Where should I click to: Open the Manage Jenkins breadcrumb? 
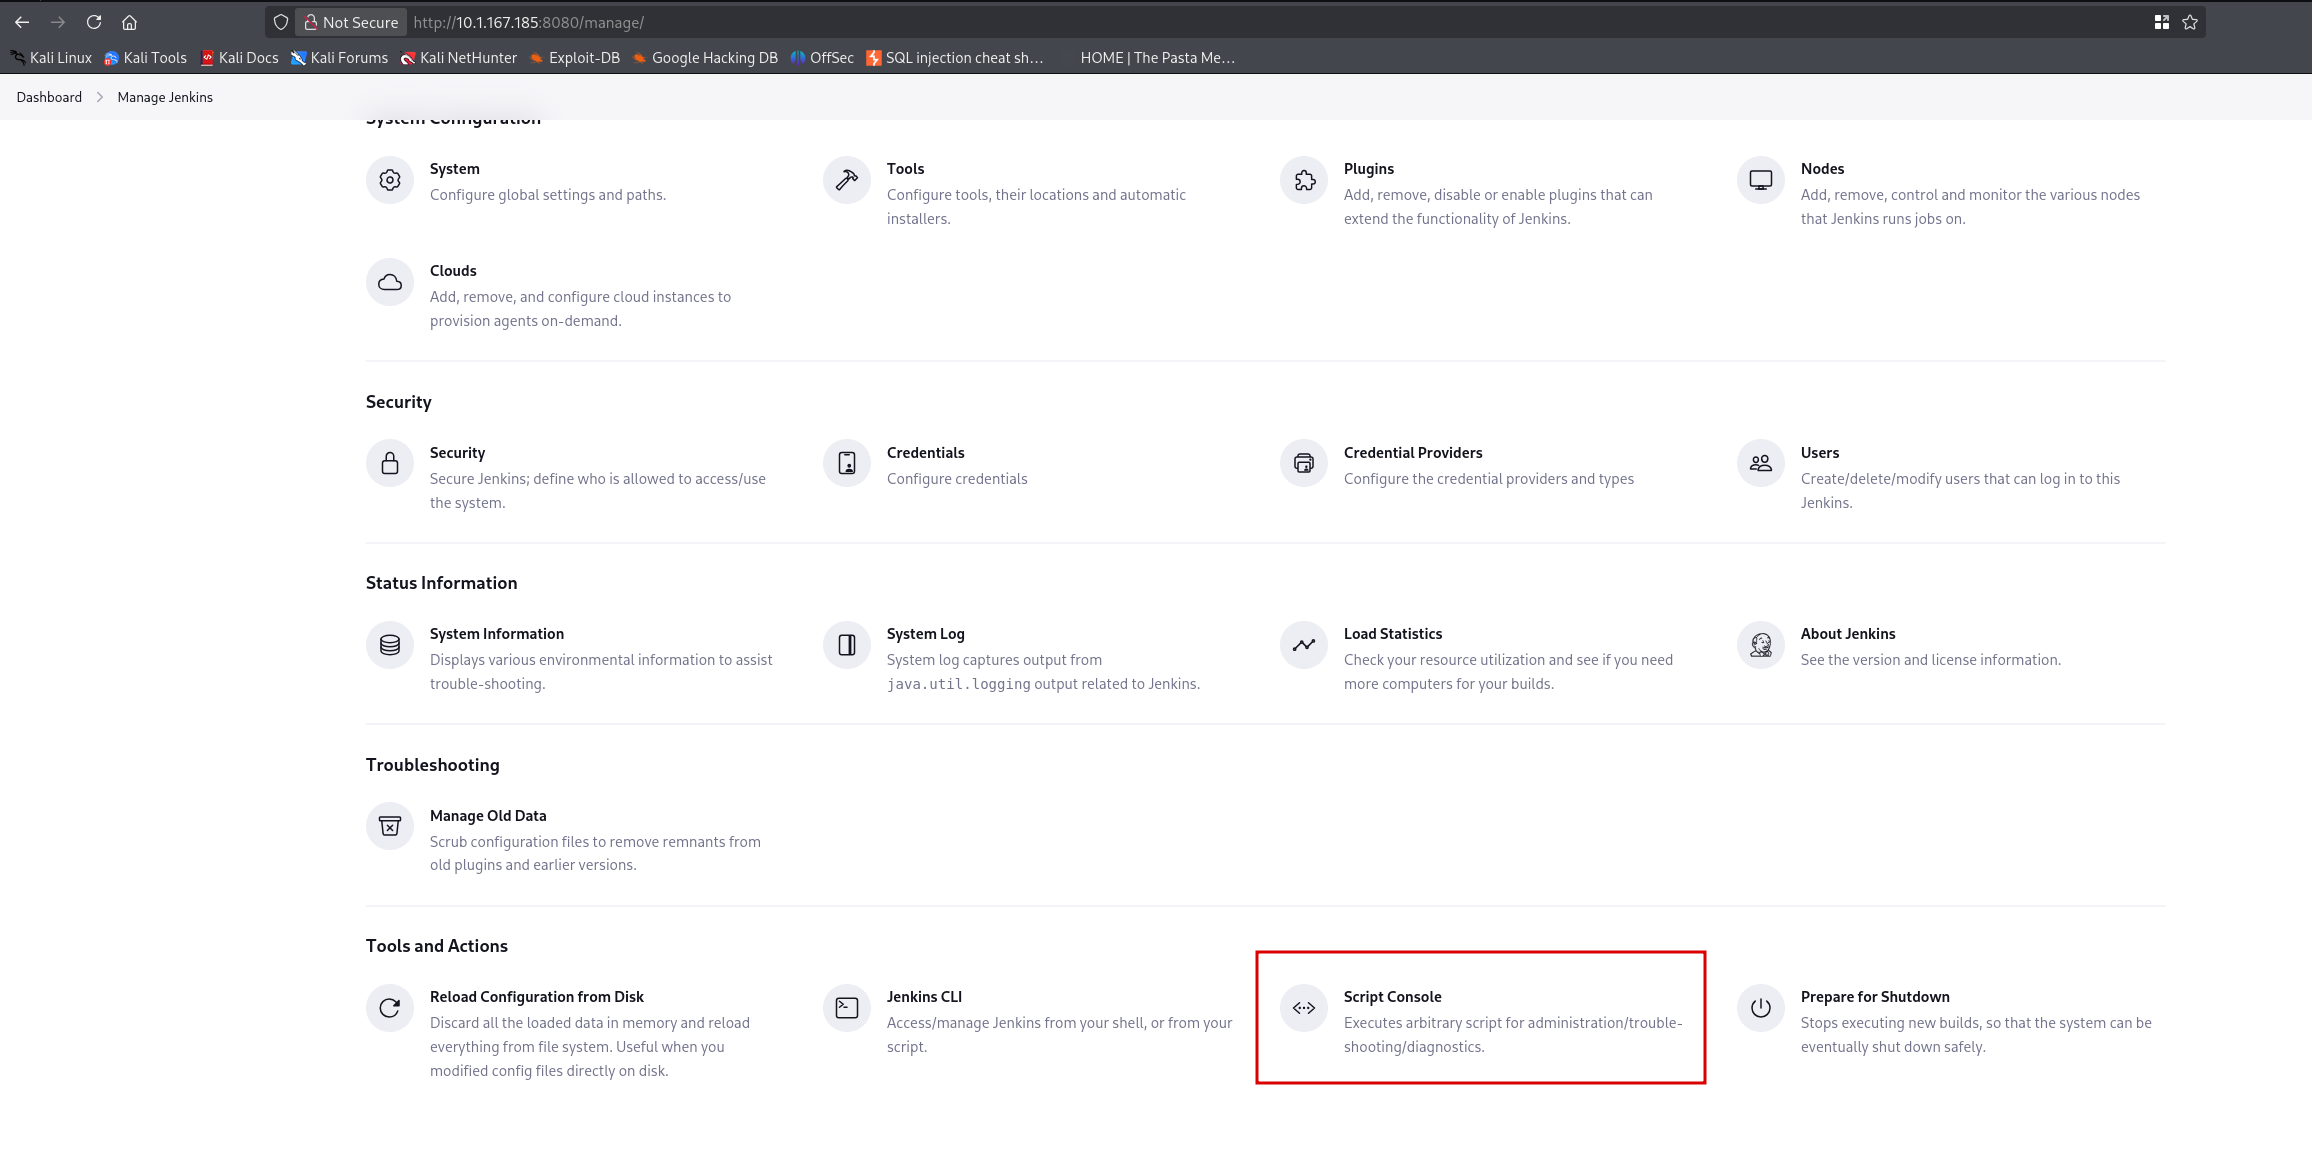tap(165, 97)
